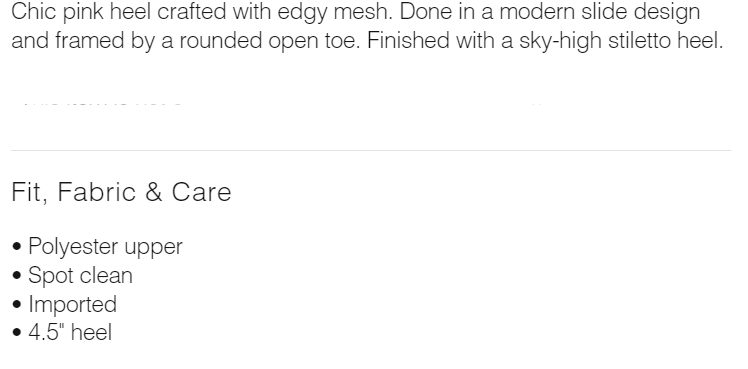748x369 pixels.
Task: Click the Imported bullet text
Action: click(73, 304)
